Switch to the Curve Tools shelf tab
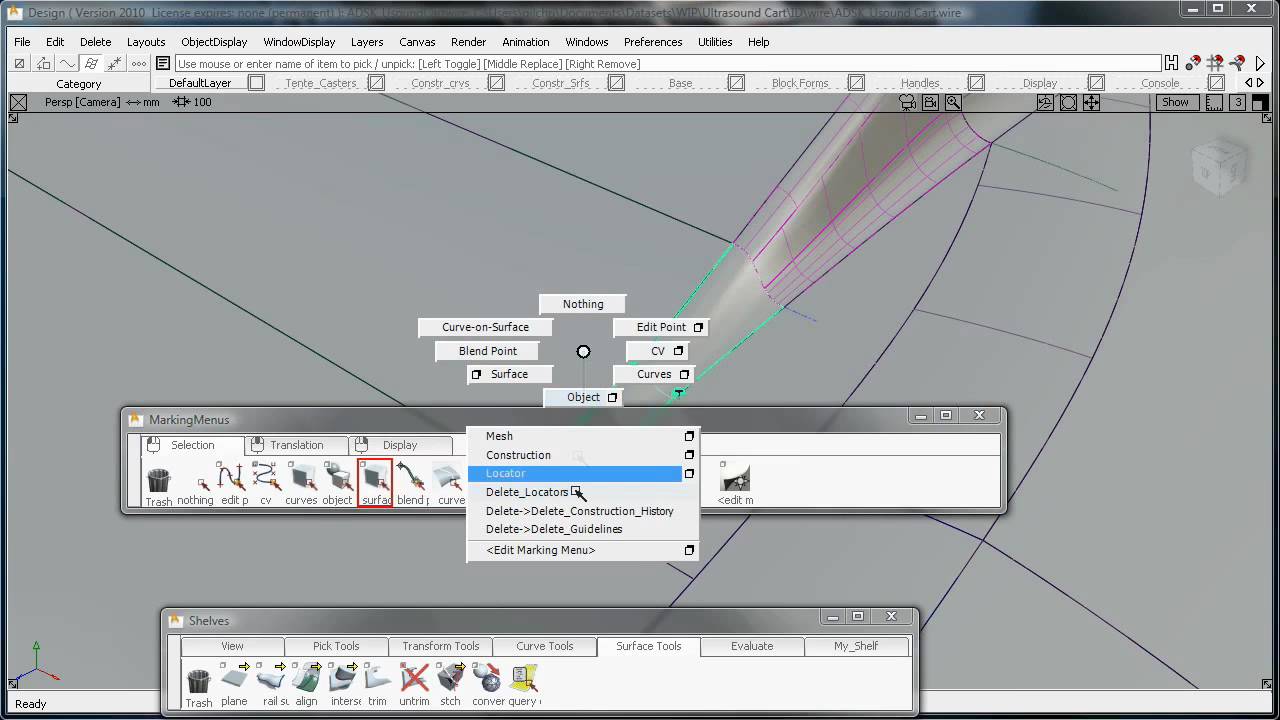Image resolution: width=1280 pixels, height=720 pixels. 545,646
